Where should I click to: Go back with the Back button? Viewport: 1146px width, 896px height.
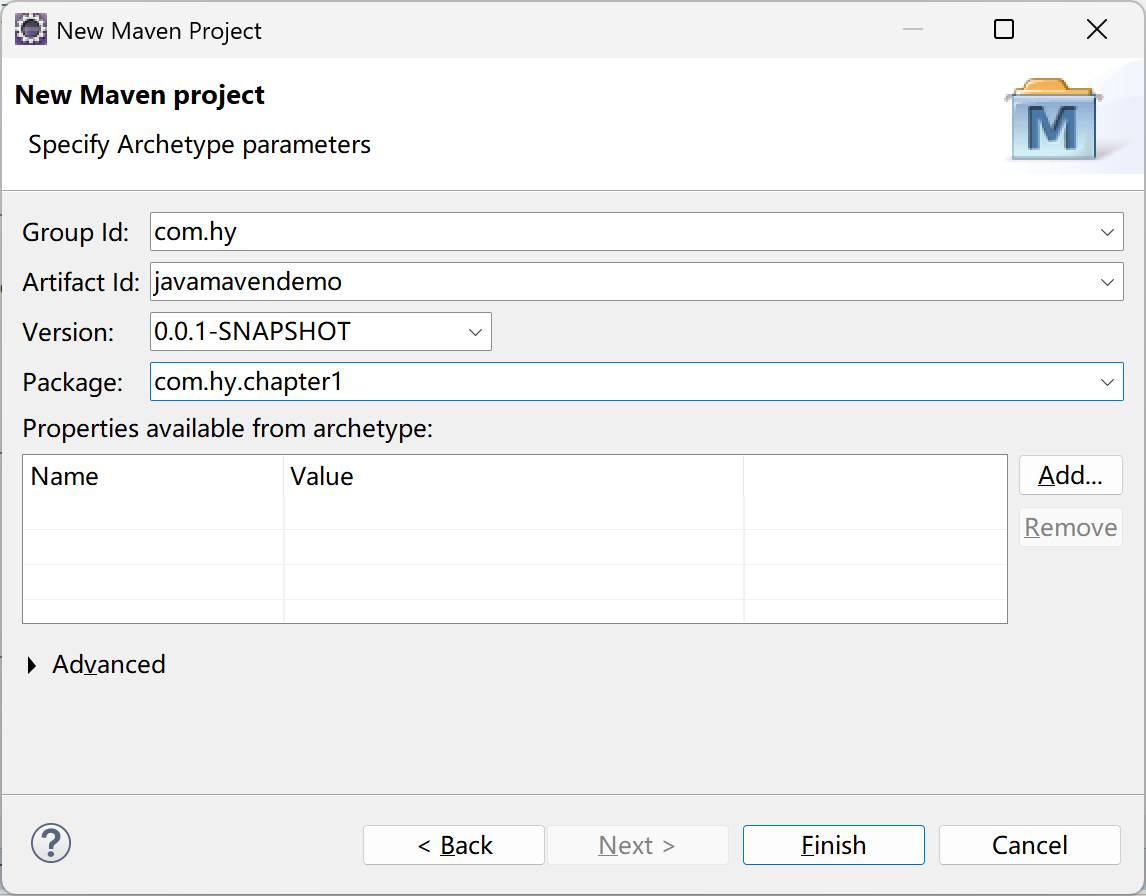454,845
